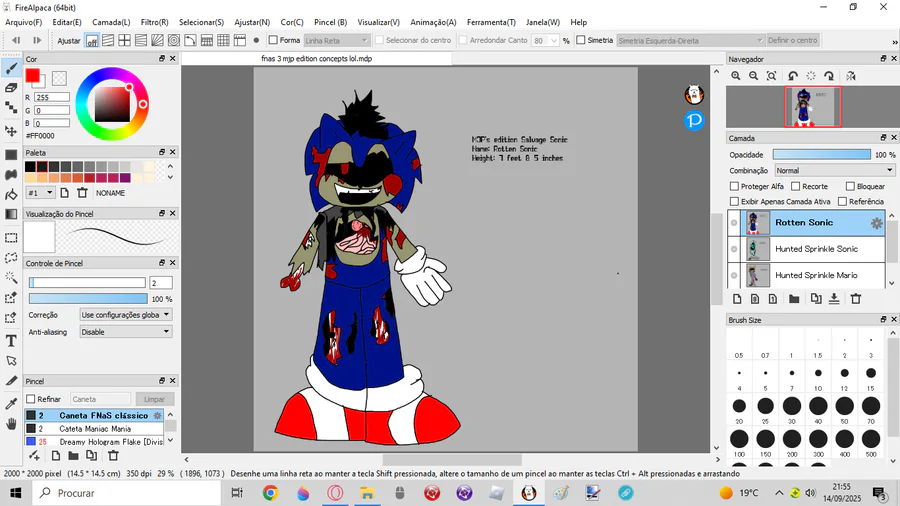Open Caneta FNaS clássico brush settings gear
Image resolution: width=900 pixels, height=506 pixels.
157,415
